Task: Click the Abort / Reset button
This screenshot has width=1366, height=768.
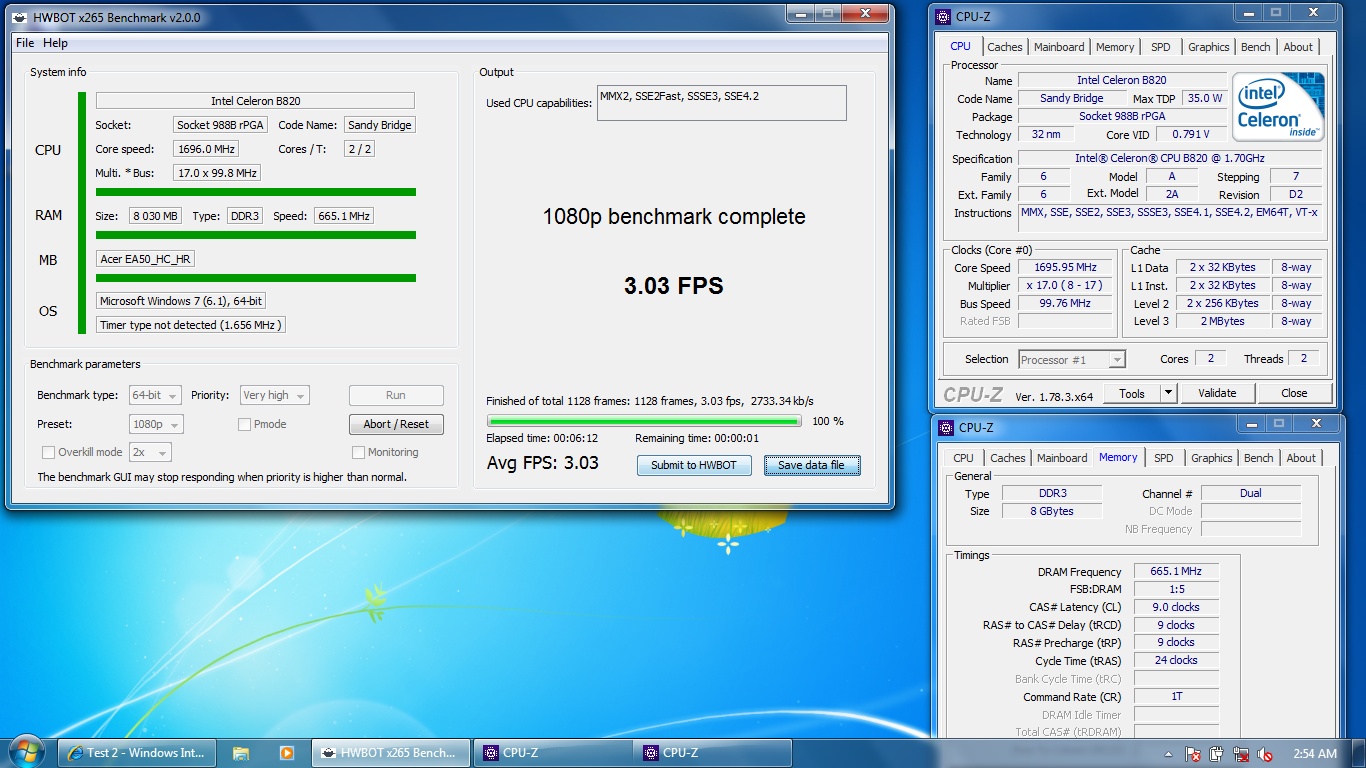Action: 396,424
